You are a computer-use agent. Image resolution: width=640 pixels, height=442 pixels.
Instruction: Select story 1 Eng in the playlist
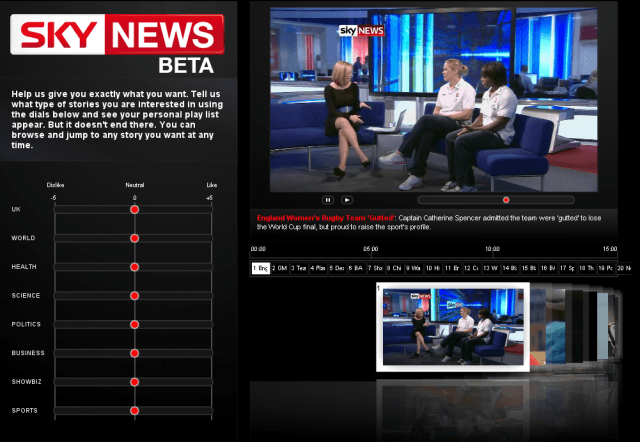click(x=260, y=268)
